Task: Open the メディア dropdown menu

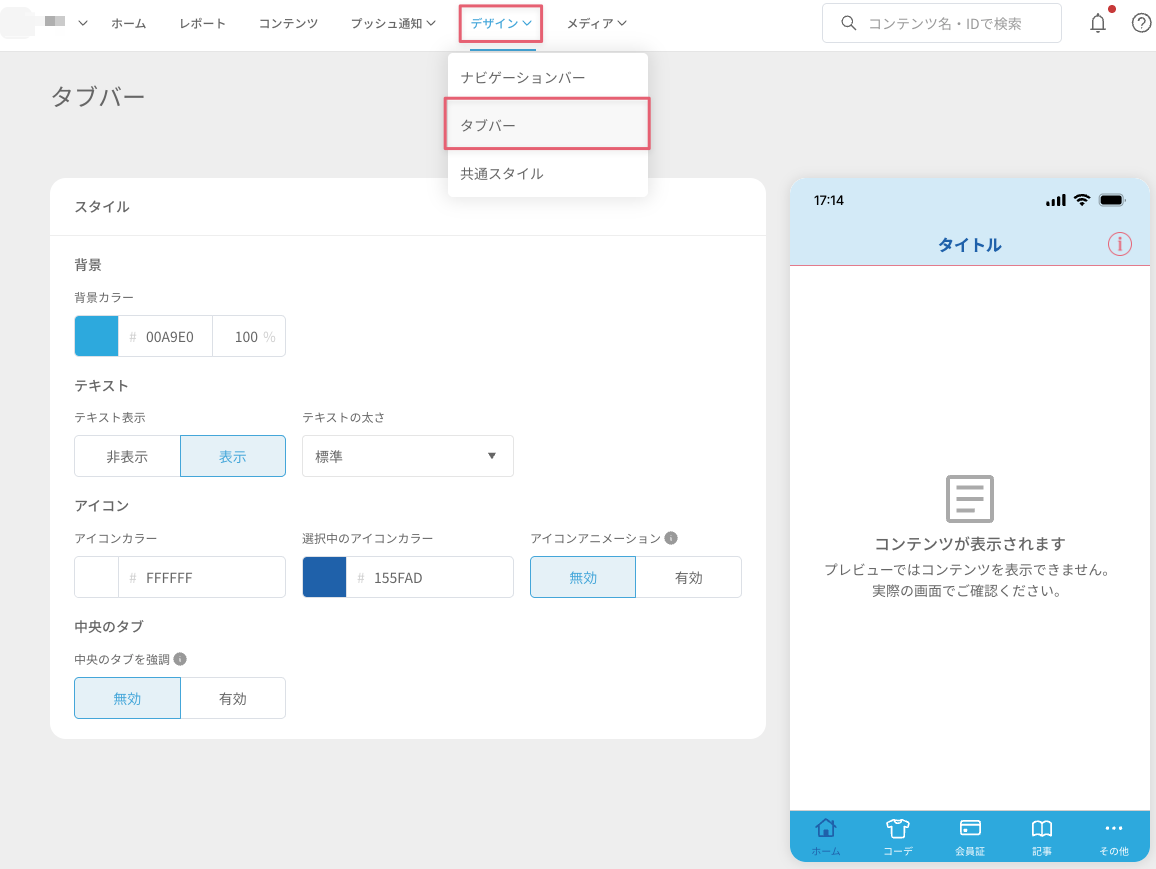Action: click(x=596, y=24)
